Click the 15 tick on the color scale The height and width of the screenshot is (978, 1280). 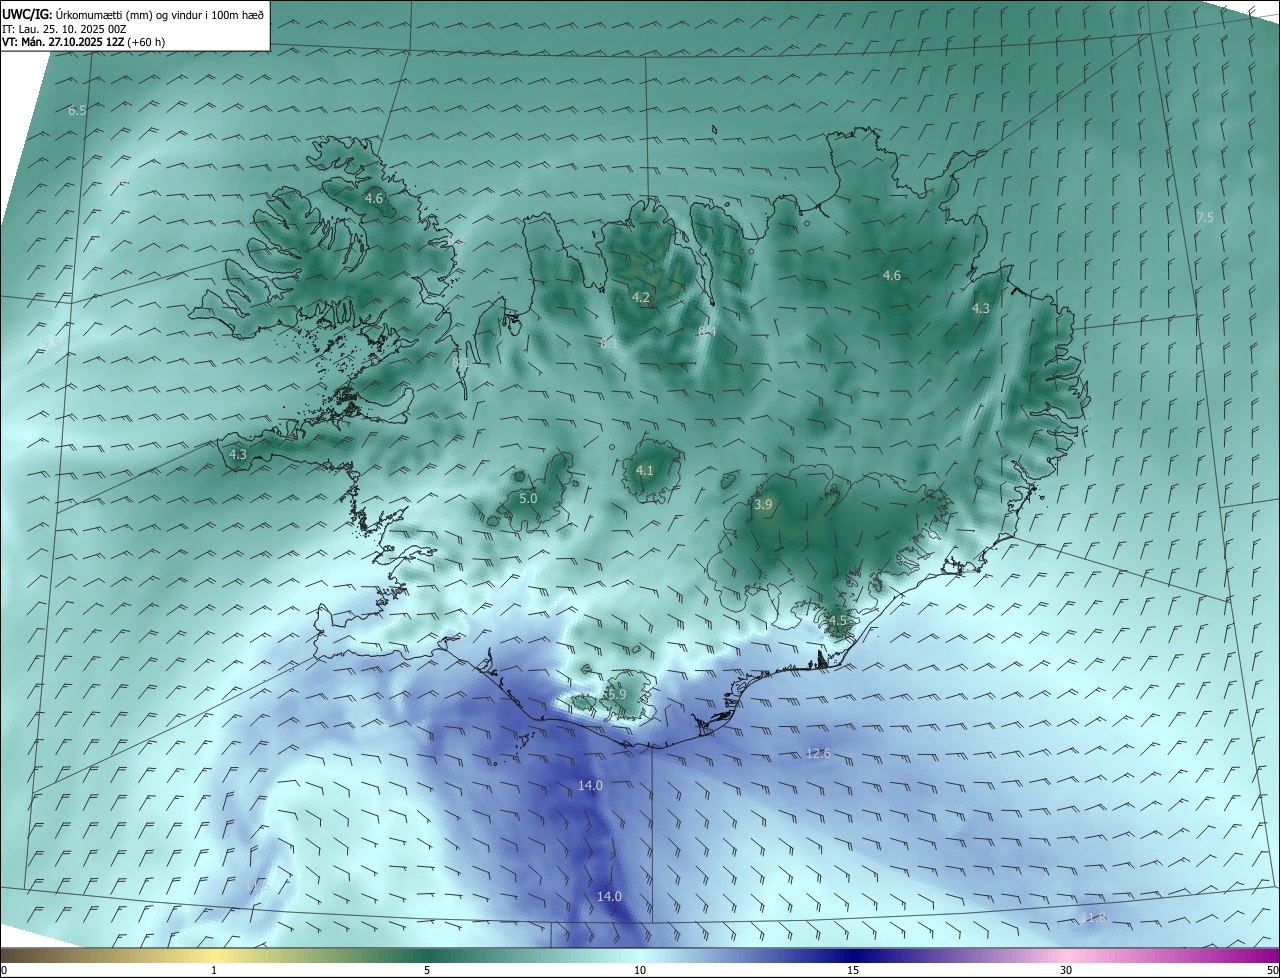point(853,970)
